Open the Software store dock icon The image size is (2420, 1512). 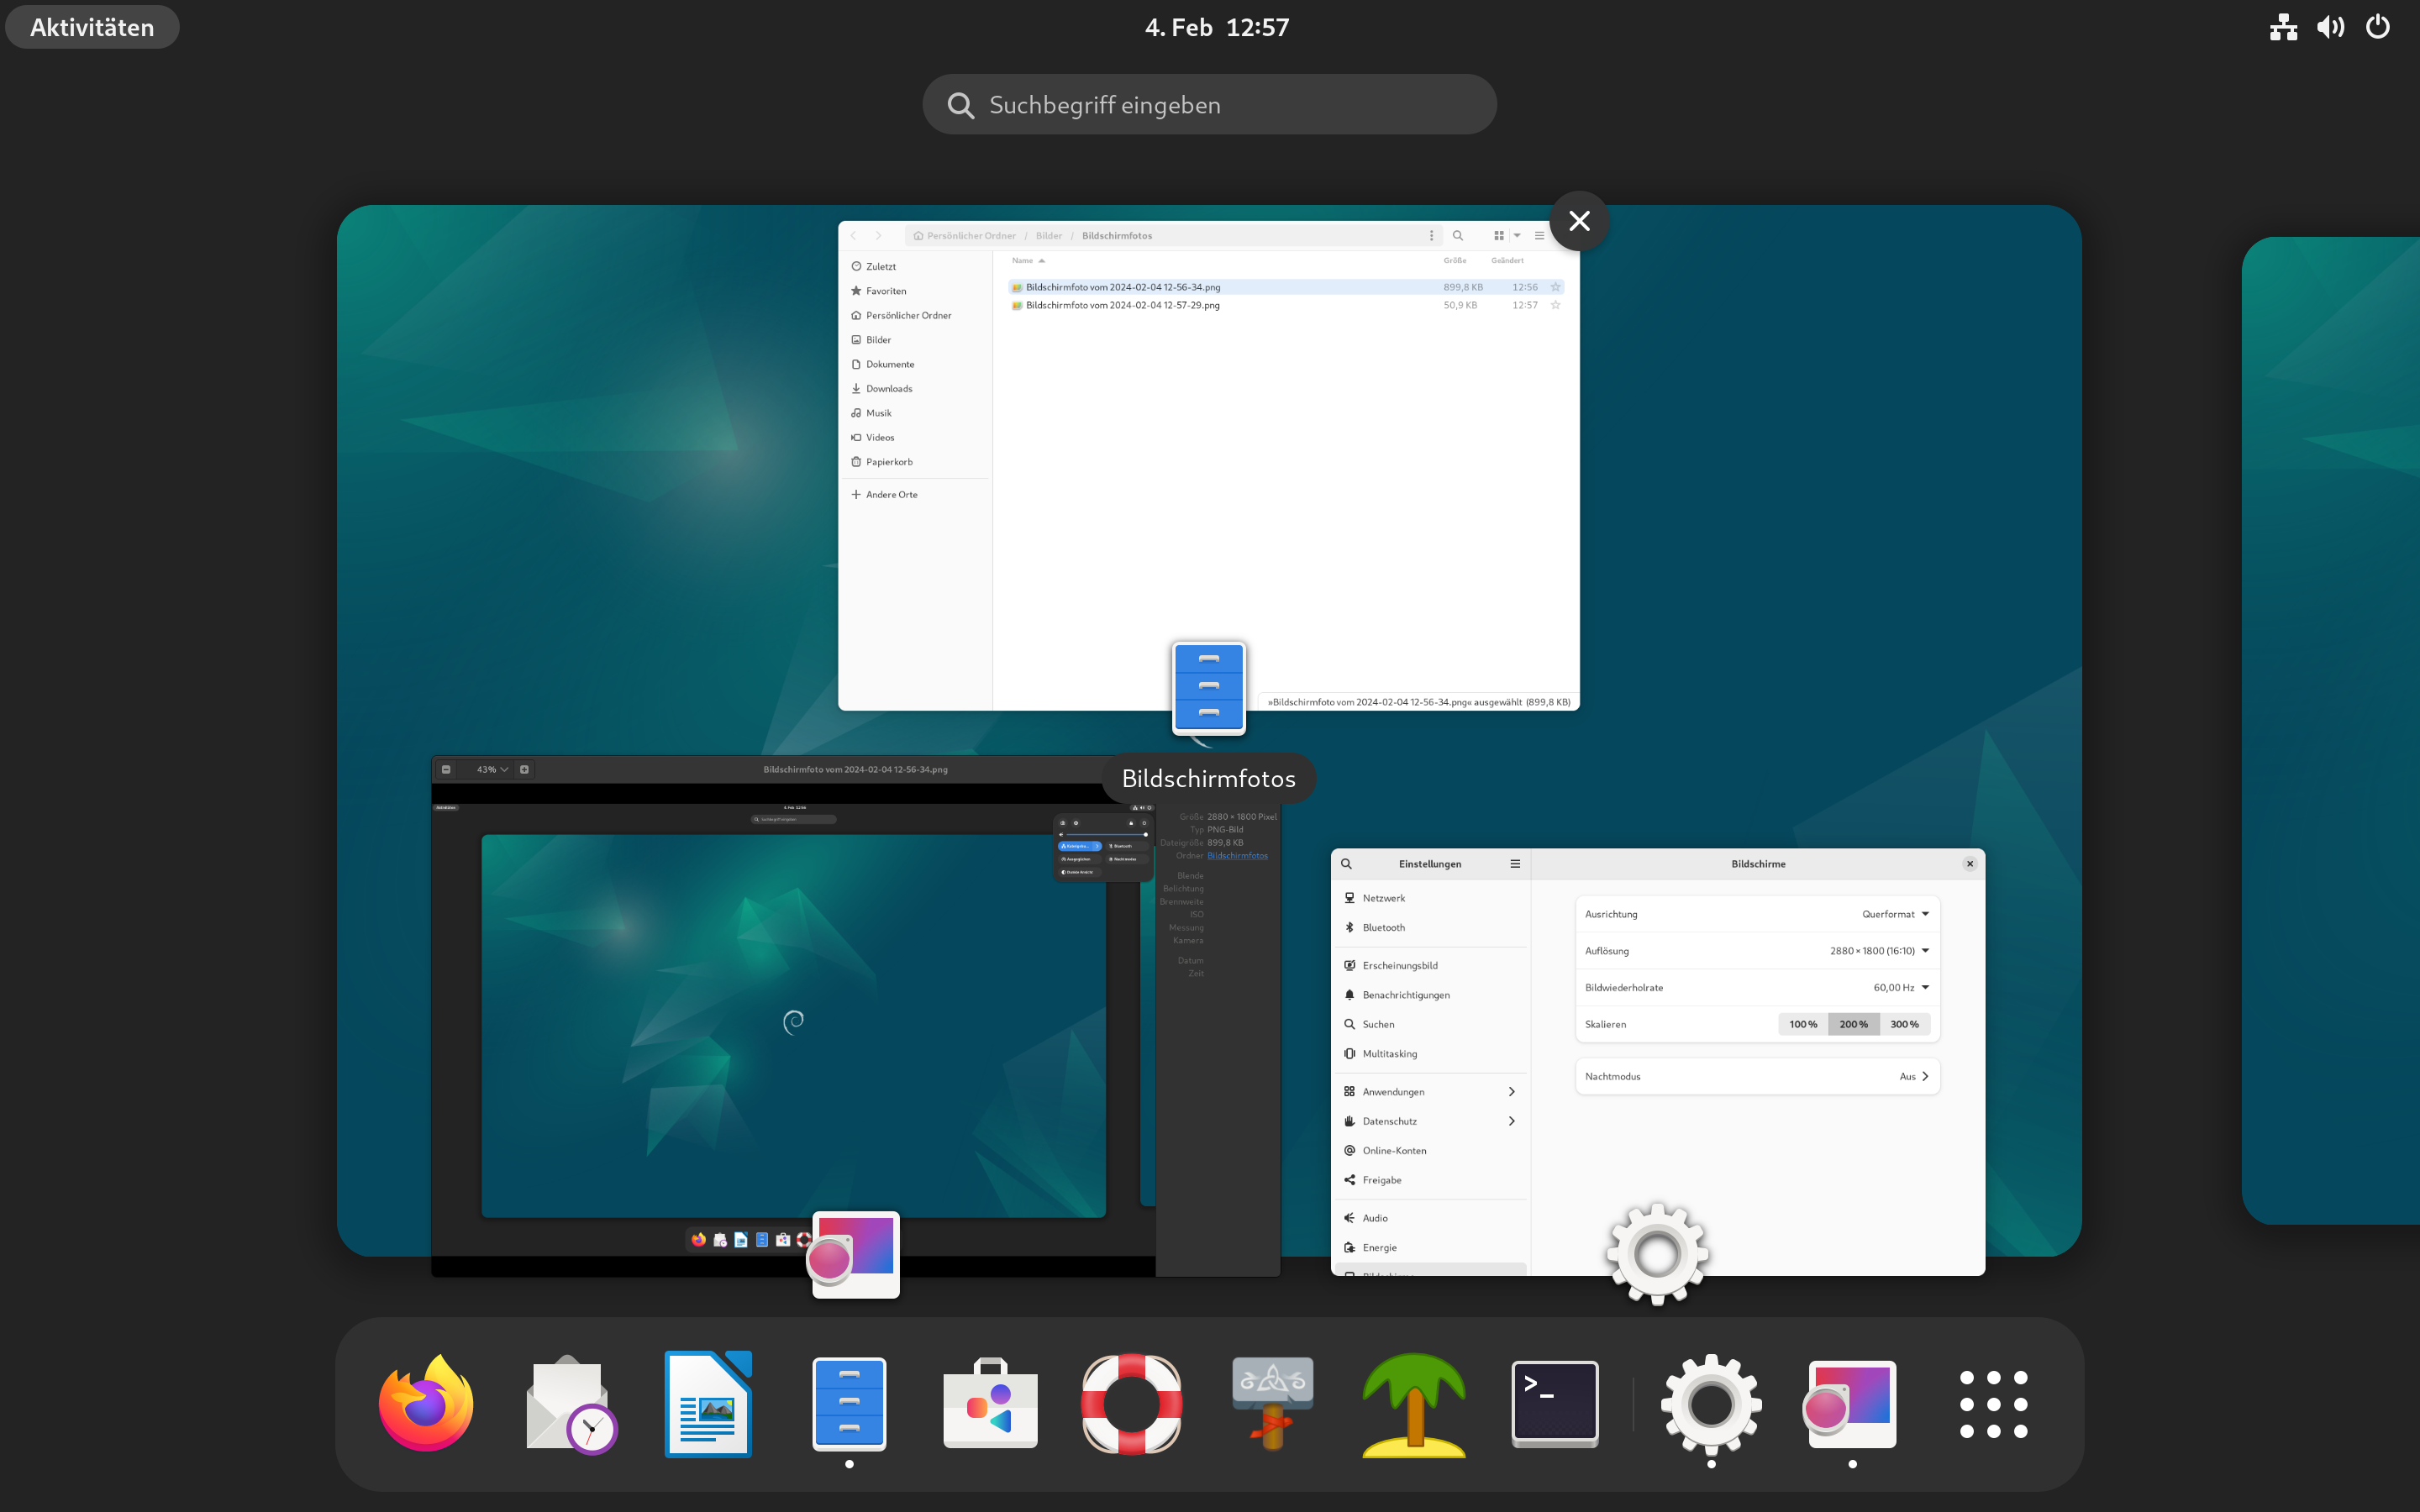pyautogui.click(x=990, y=1403)
